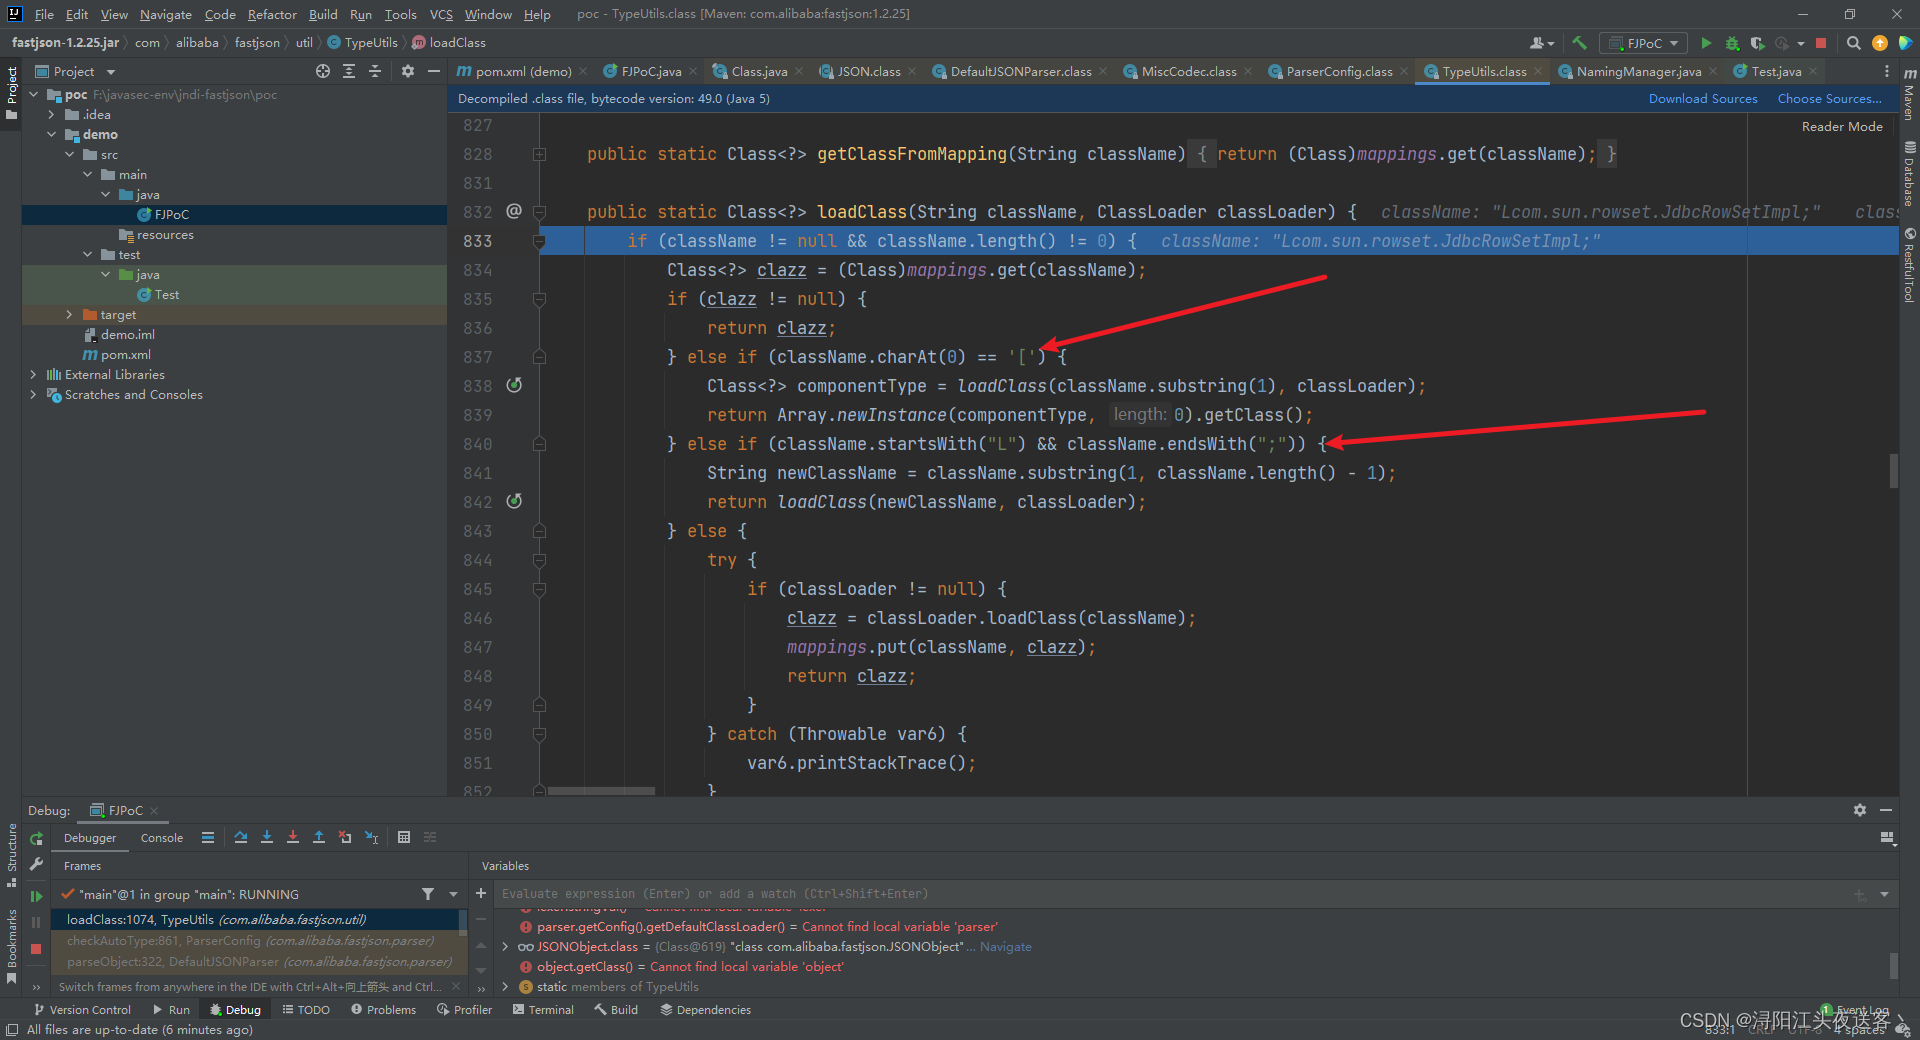Screen dimensions: 1920x1040
Task: Click Download Sources link
Action: pos(1703,98)
